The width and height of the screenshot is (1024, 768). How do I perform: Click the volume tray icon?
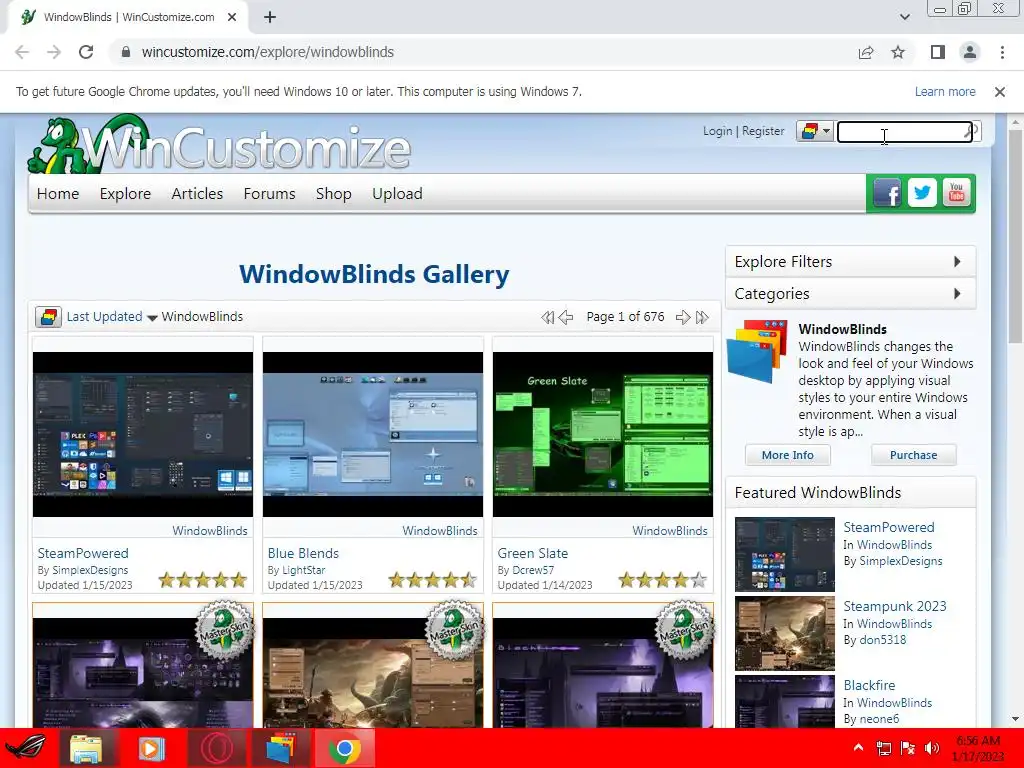(x=932, y=748)
